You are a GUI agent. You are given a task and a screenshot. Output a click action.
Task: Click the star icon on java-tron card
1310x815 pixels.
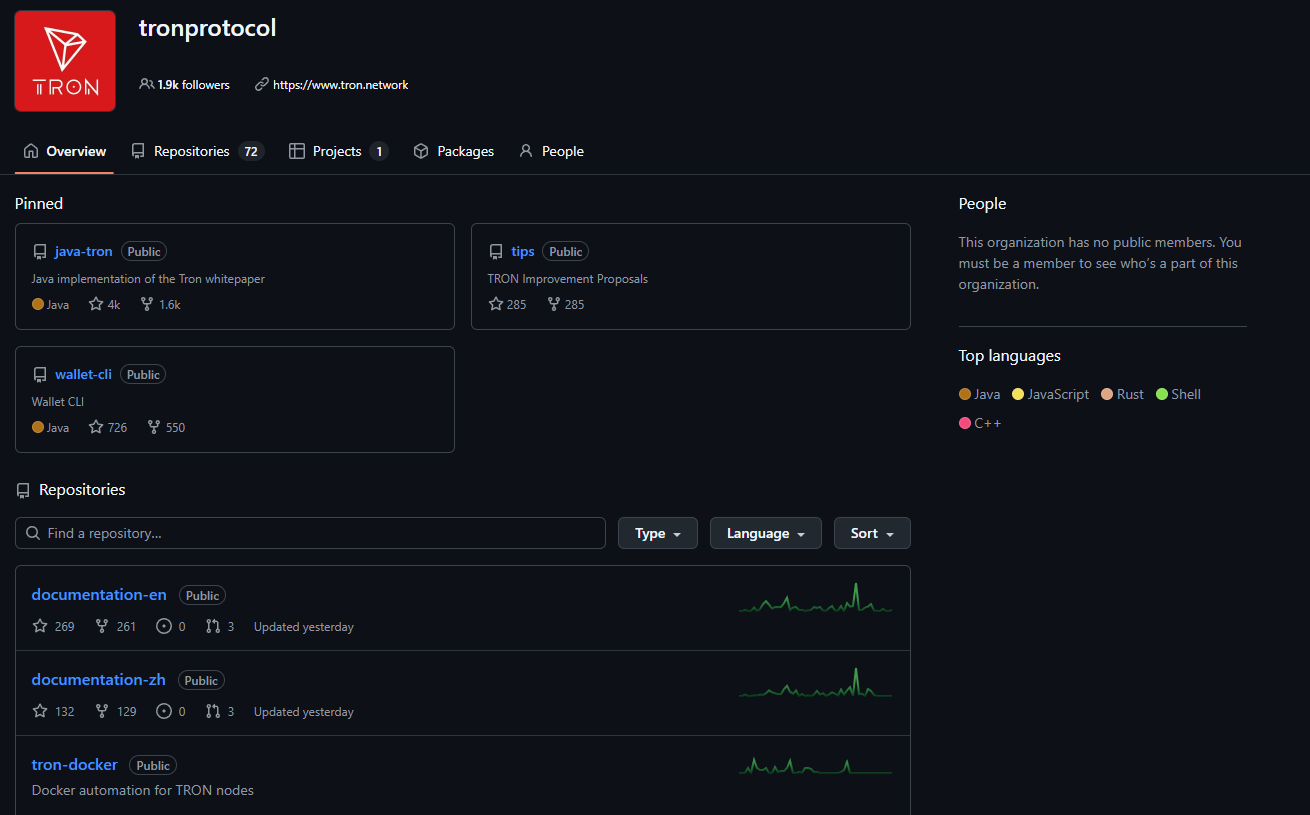coord(96,304)
